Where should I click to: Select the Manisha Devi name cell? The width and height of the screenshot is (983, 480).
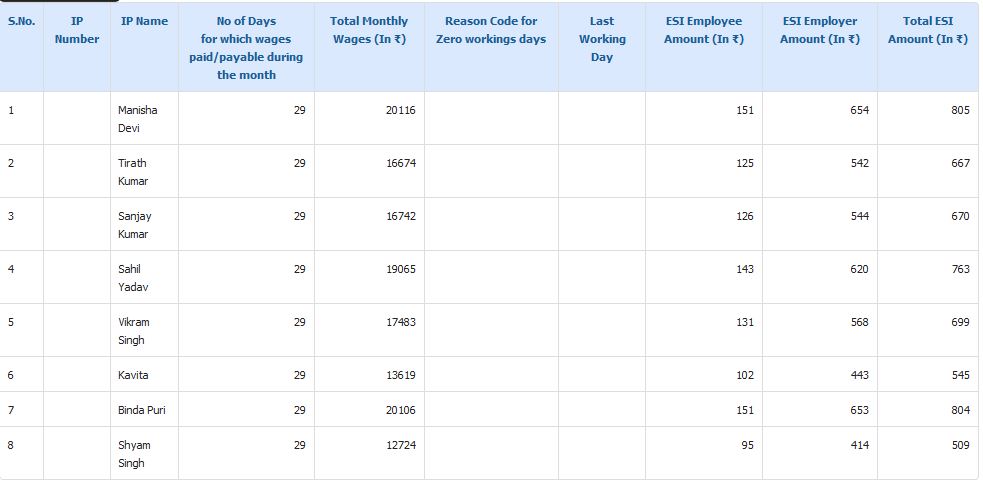click(x=144, y=118)
